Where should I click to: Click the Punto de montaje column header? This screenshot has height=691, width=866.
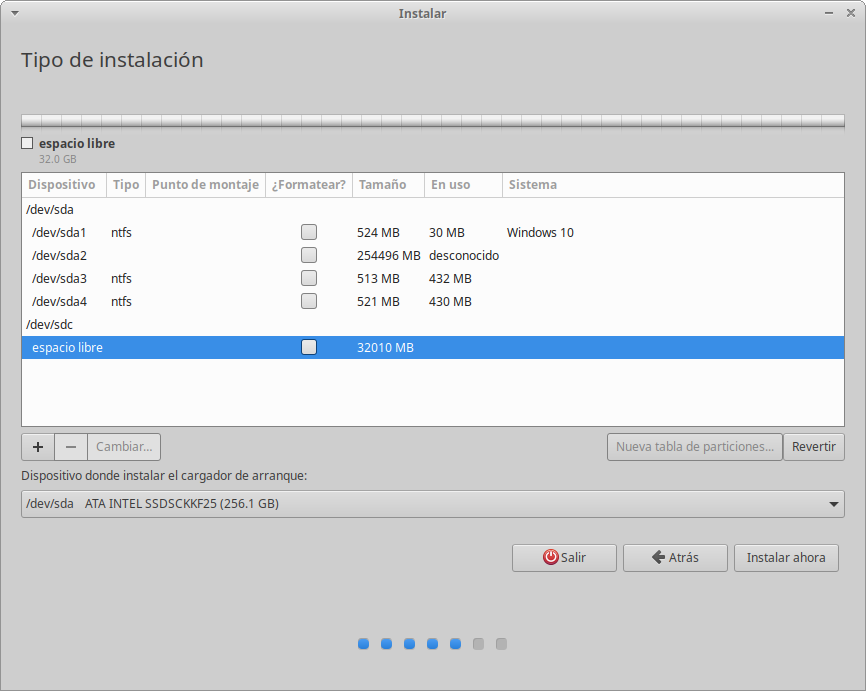click(205, 185)
